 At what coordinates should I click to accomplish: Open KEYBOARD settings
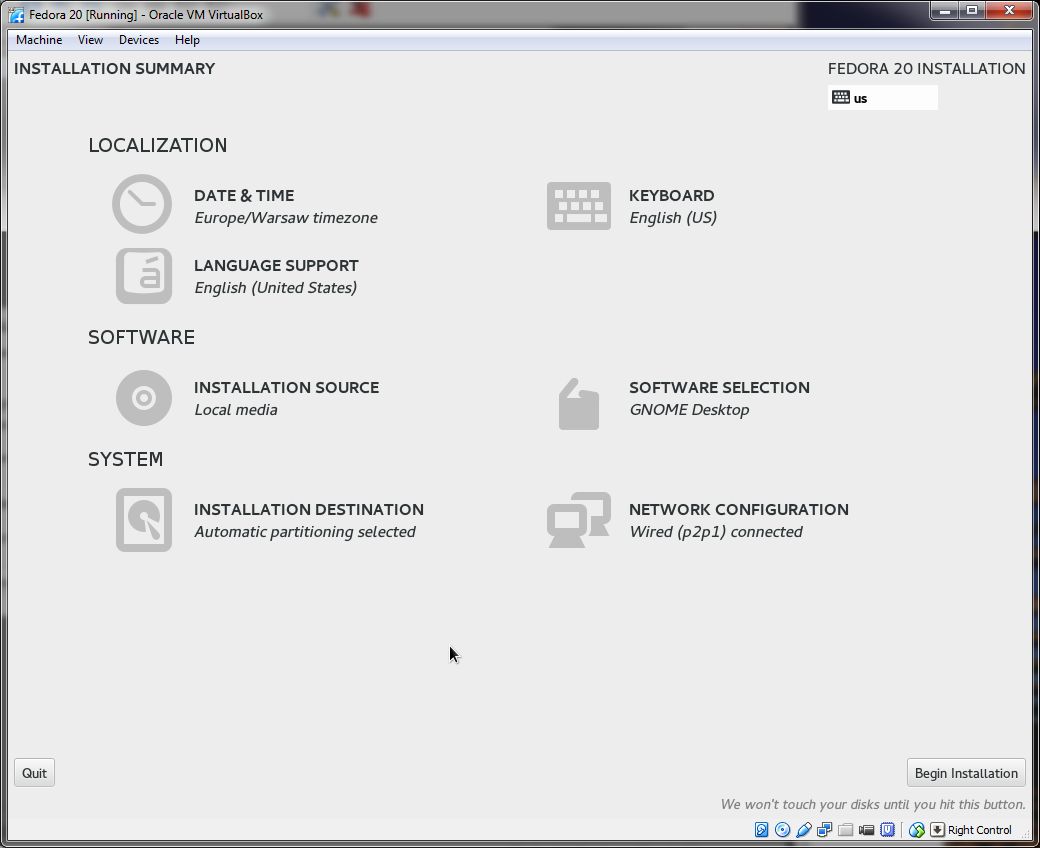click(x=671, y=196)
